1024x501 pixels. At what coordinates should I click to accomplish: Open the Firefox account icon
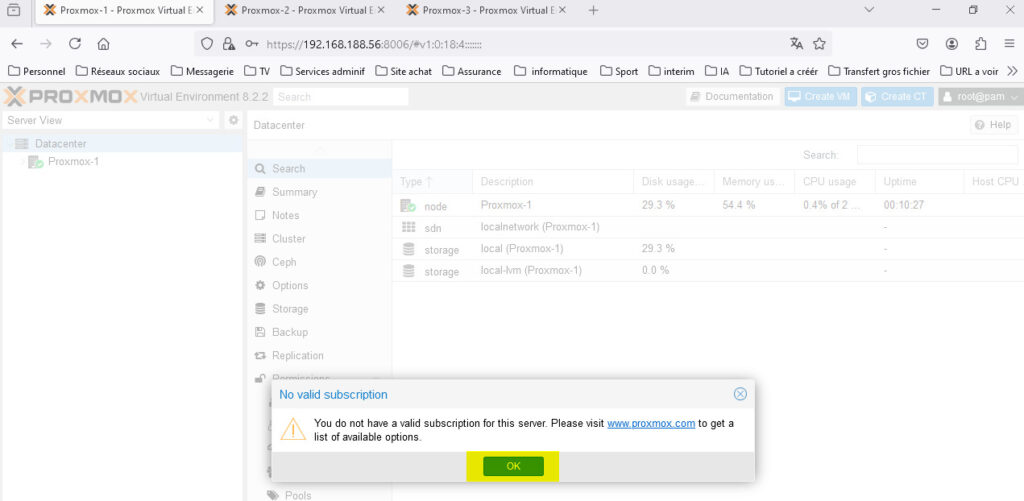(952, 44)
